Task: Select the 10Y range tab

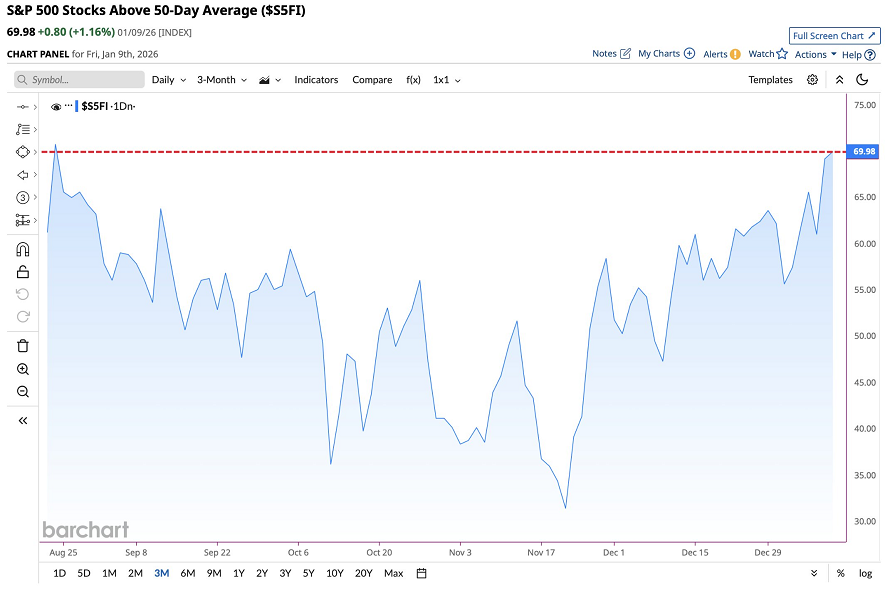Action: 335,573
